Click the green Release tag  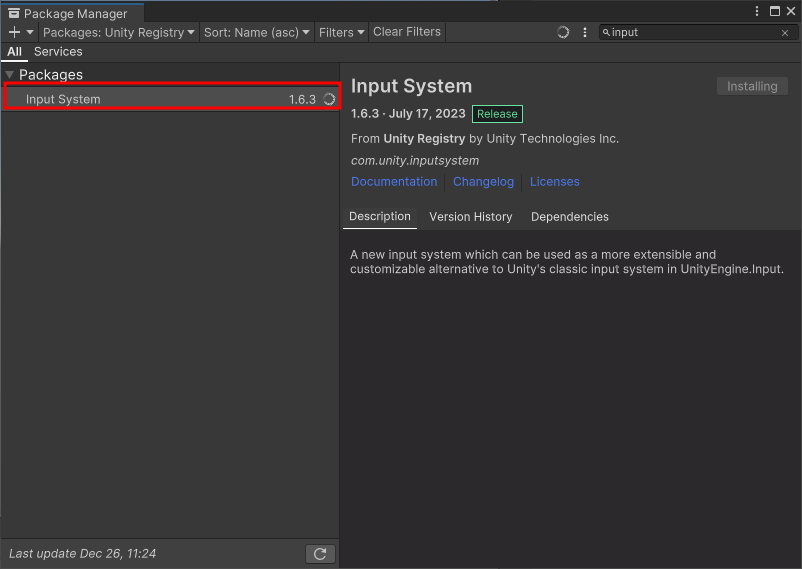[497, 114]
